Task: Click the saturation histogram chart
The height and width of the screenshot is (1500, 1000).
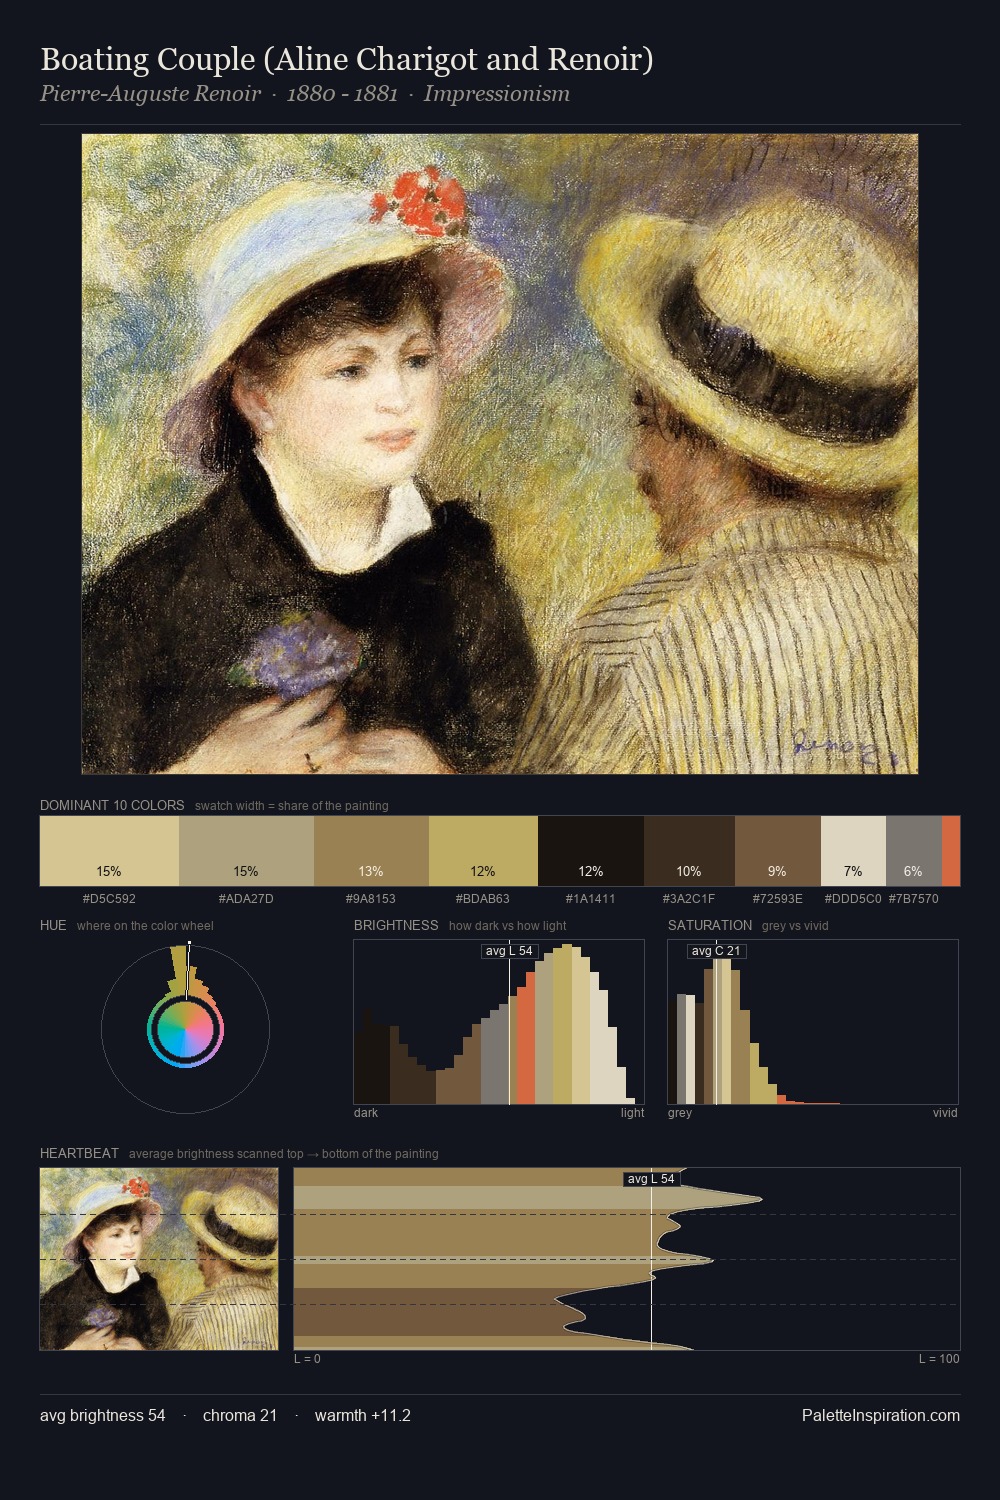Action: coord(813,1022)
